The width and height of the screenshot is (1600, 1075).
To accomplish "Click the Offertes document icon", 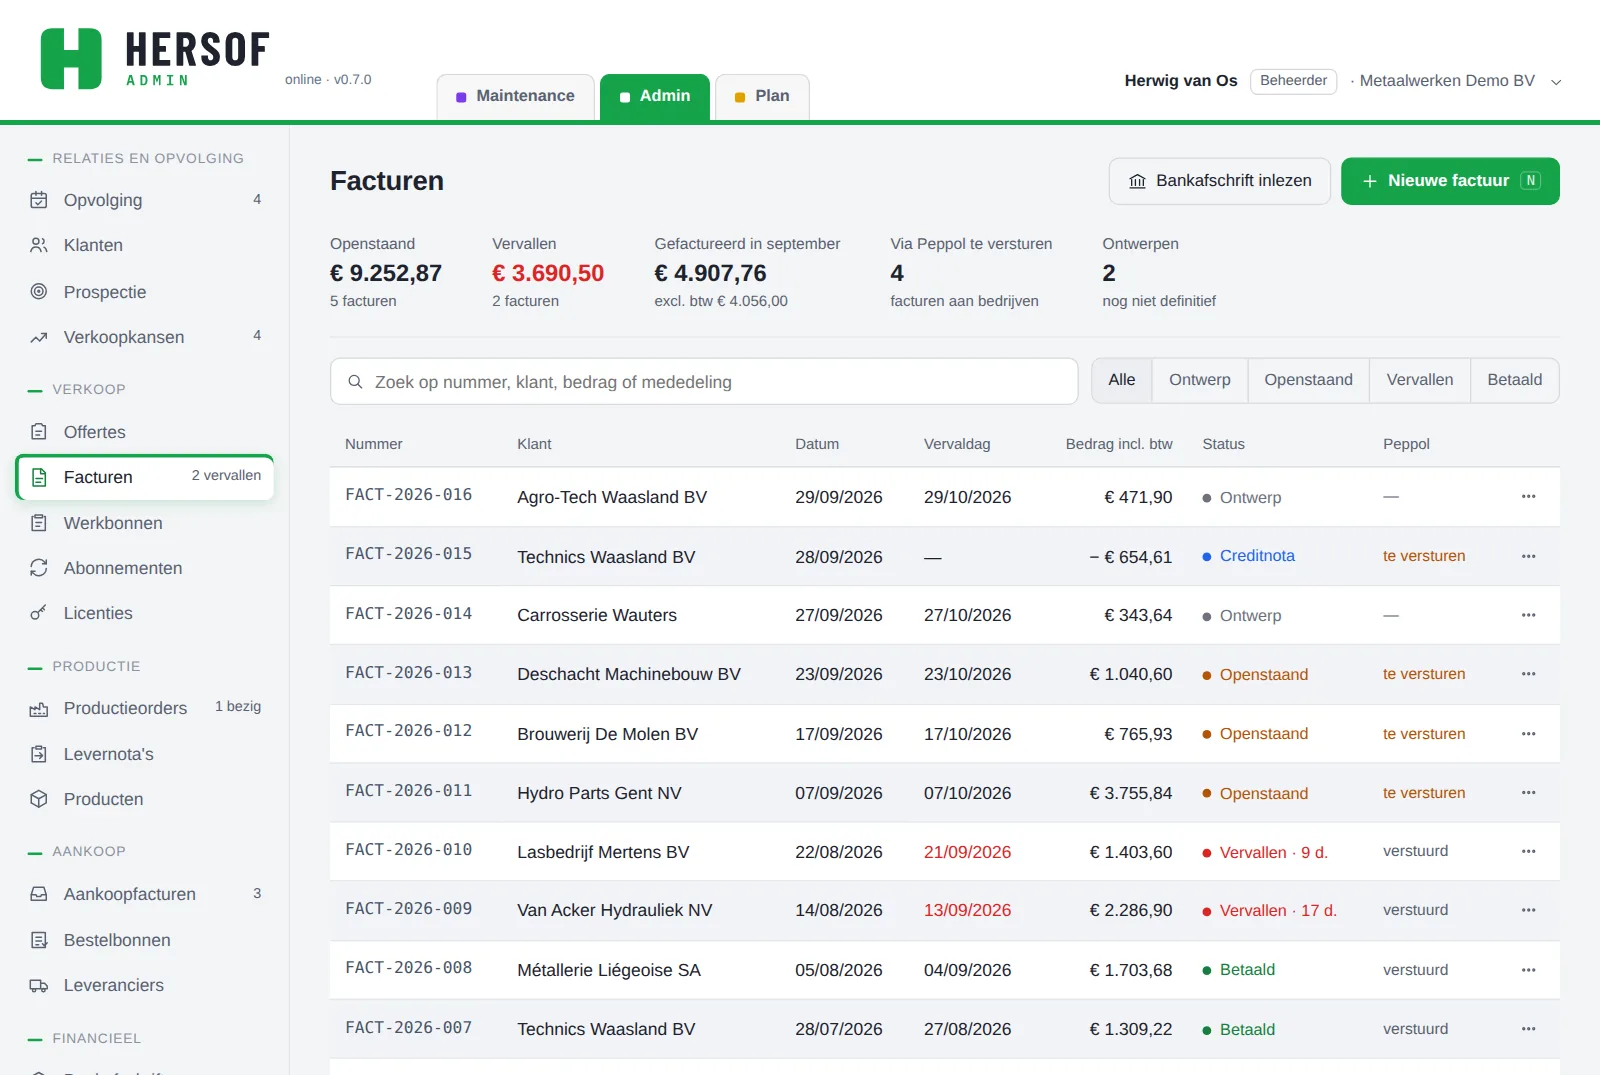I will click(x=39, y=432).
